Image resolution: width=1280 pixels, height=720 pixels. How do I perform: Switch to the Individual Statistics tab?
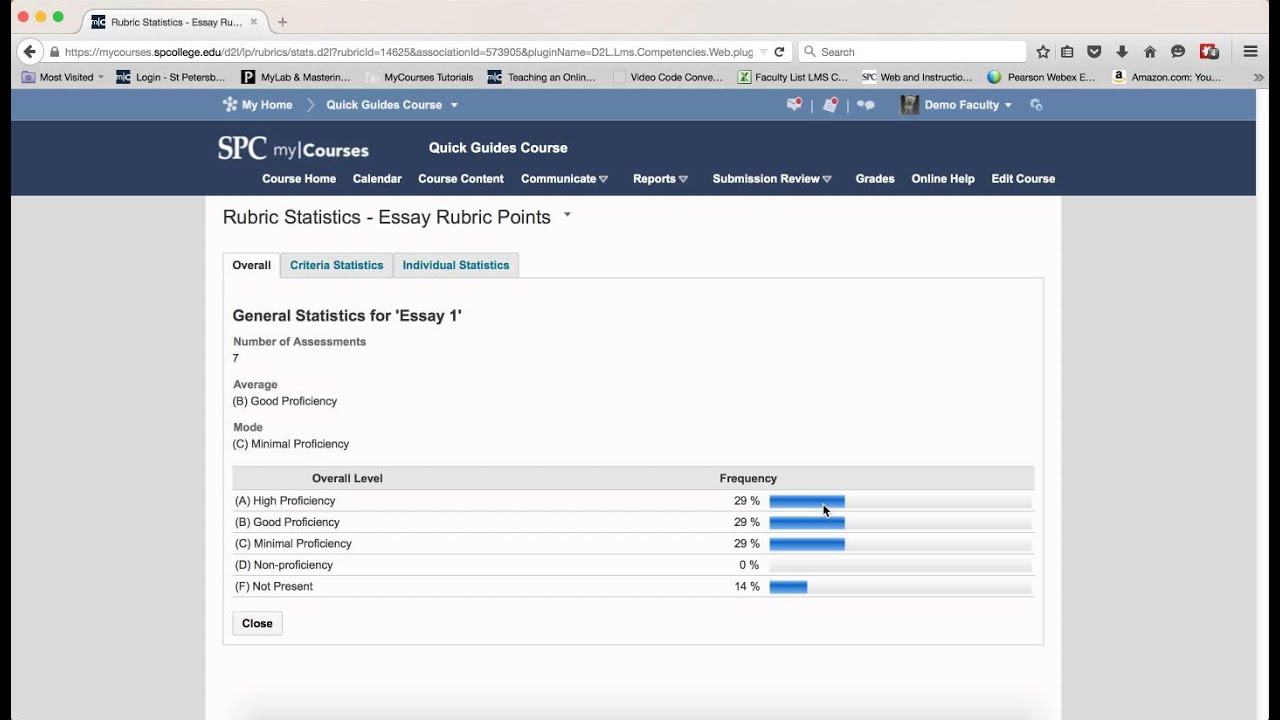tap(456, 265)
